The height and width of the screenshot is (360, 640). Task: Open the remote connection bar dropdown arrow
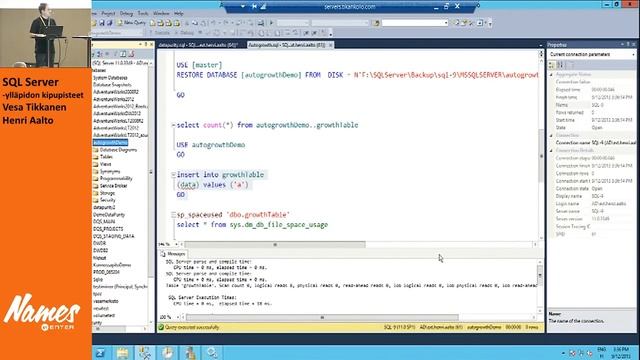click(x=243, y=7)
